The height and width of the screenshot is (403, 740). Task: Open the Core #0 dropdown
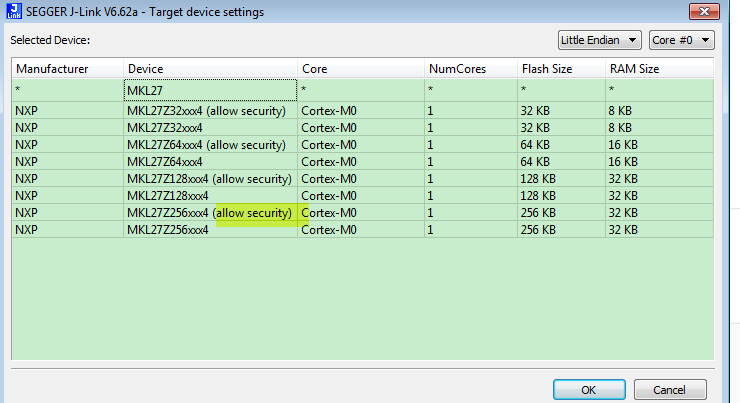682,41
